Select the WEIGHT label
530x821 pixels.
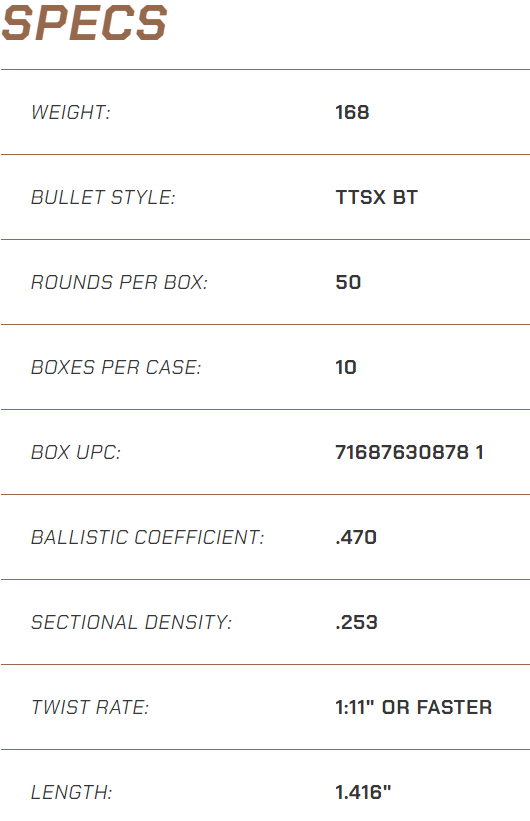click(x=71, y=112)
